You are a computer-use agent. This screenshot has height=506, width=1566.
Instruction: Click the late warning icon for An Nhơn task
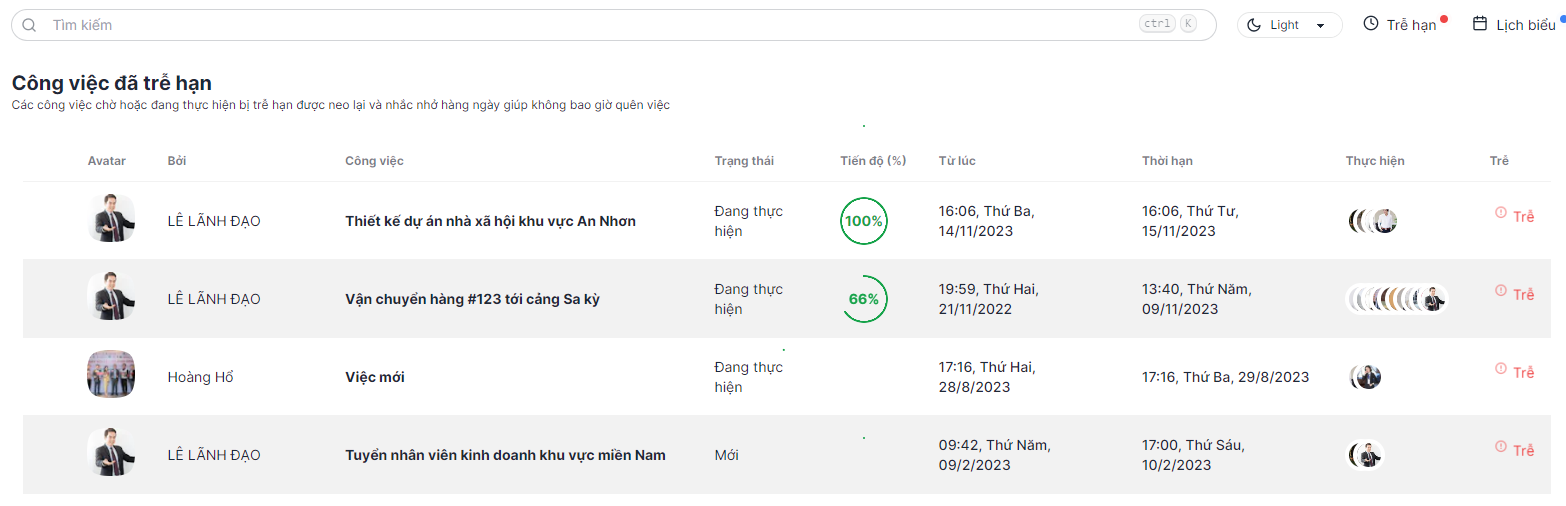pos(1500,212)
